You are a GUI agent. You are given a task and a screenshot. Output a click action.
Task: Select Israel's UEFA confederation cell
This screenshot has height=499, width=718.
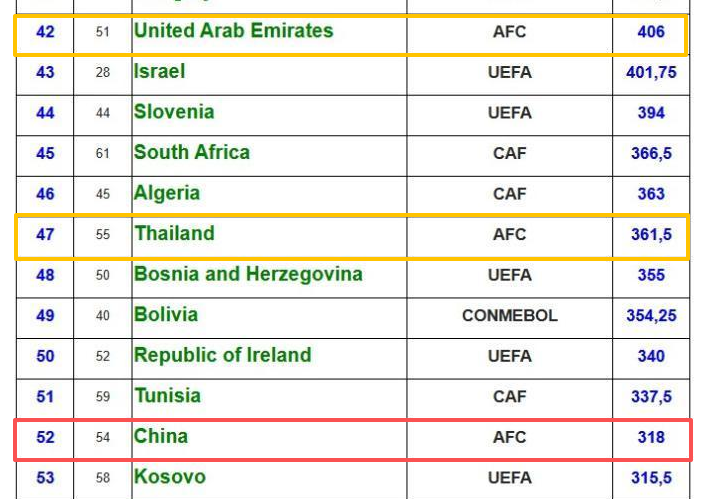pos(510,73)
